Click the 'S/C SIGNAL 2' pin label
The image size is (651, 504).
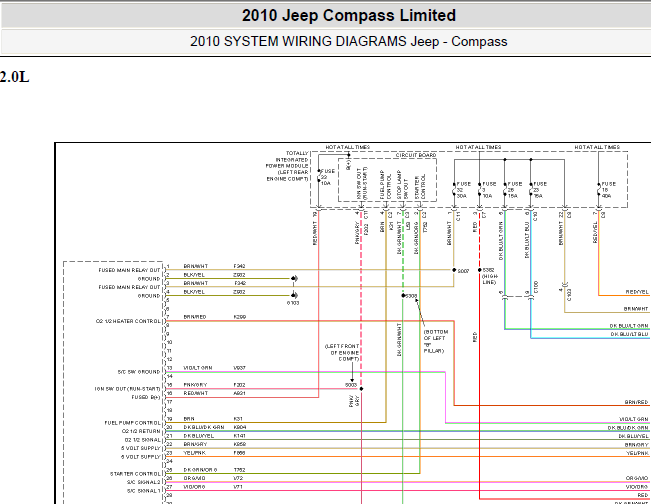[144, 482]
